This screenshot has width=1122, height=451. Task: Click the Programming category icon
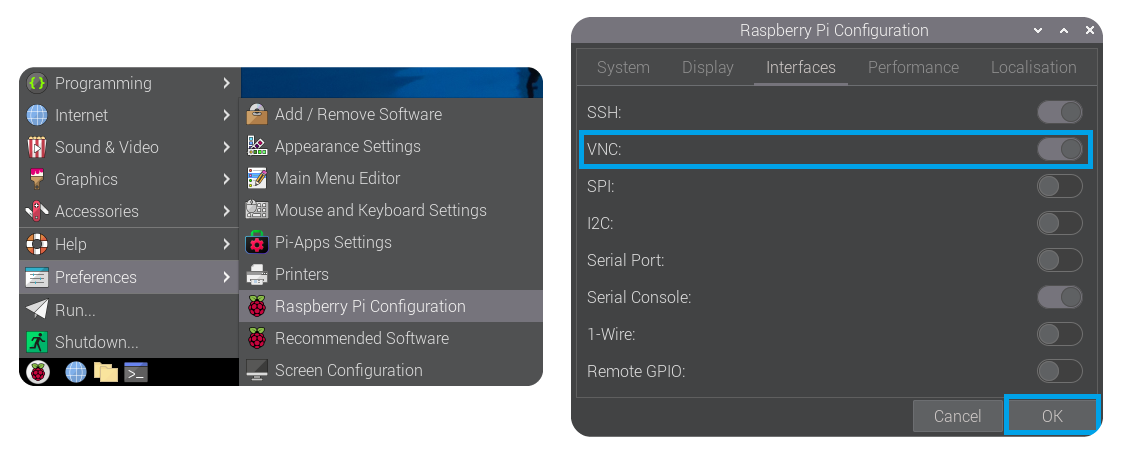pos(36,83)
